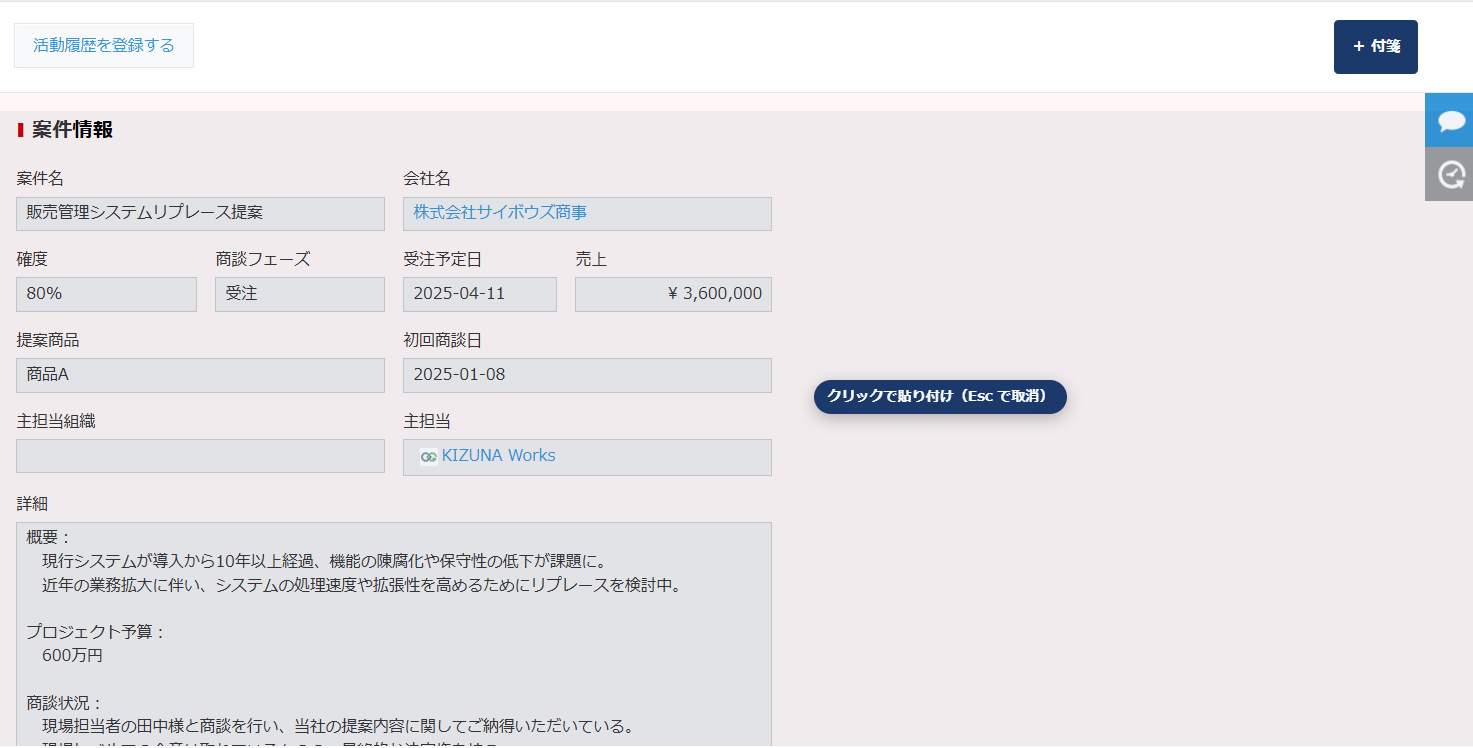Click the 主担当組織 label
This screenshot has height=748, width=1473.
tap(56, 421)
